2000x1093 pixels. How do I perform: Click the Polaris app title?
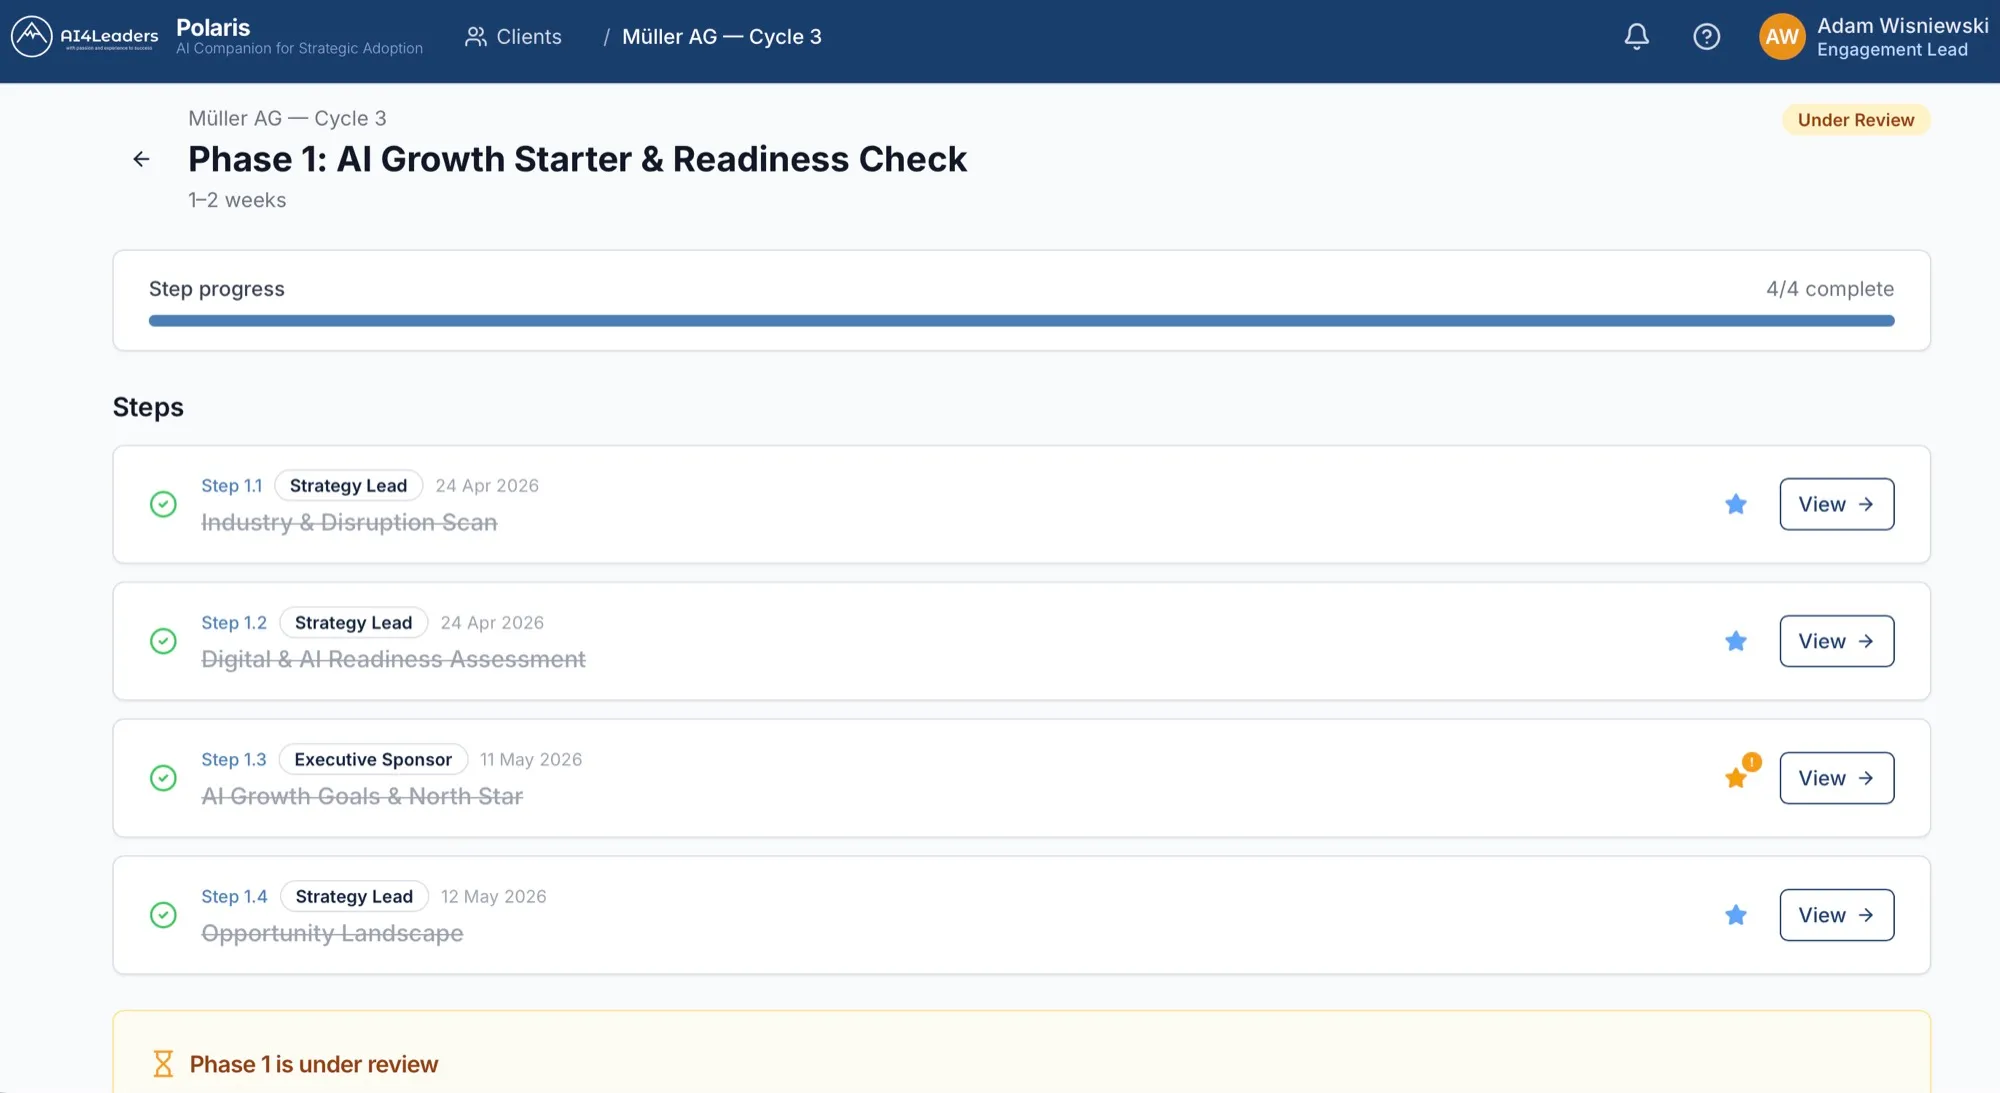[213, 28]
